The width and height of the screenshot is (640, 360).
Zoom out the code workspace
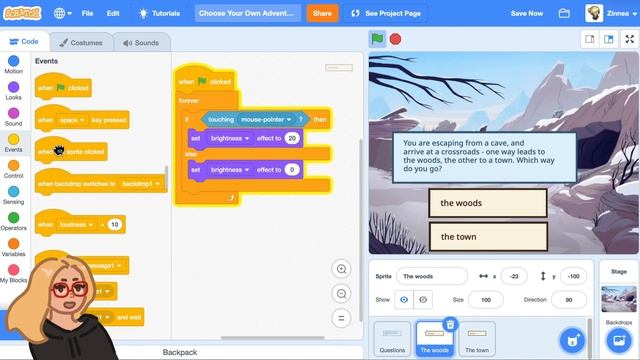[x=341, y=293]
